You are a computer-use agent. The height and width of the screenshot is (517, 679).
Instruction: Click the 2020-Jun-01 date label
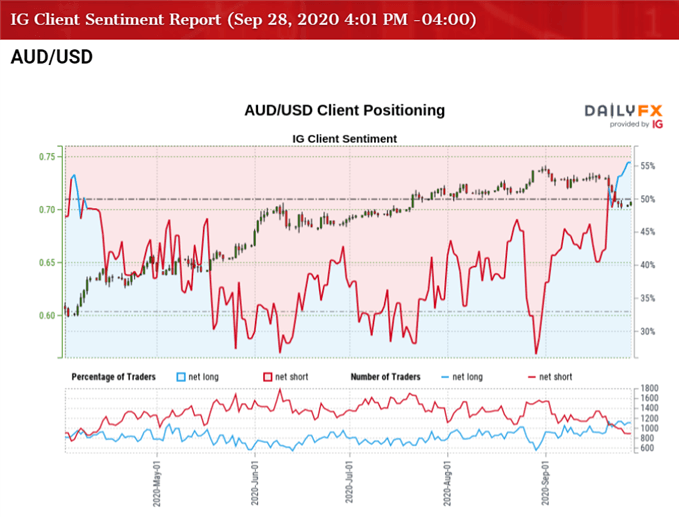coord(255,483)
